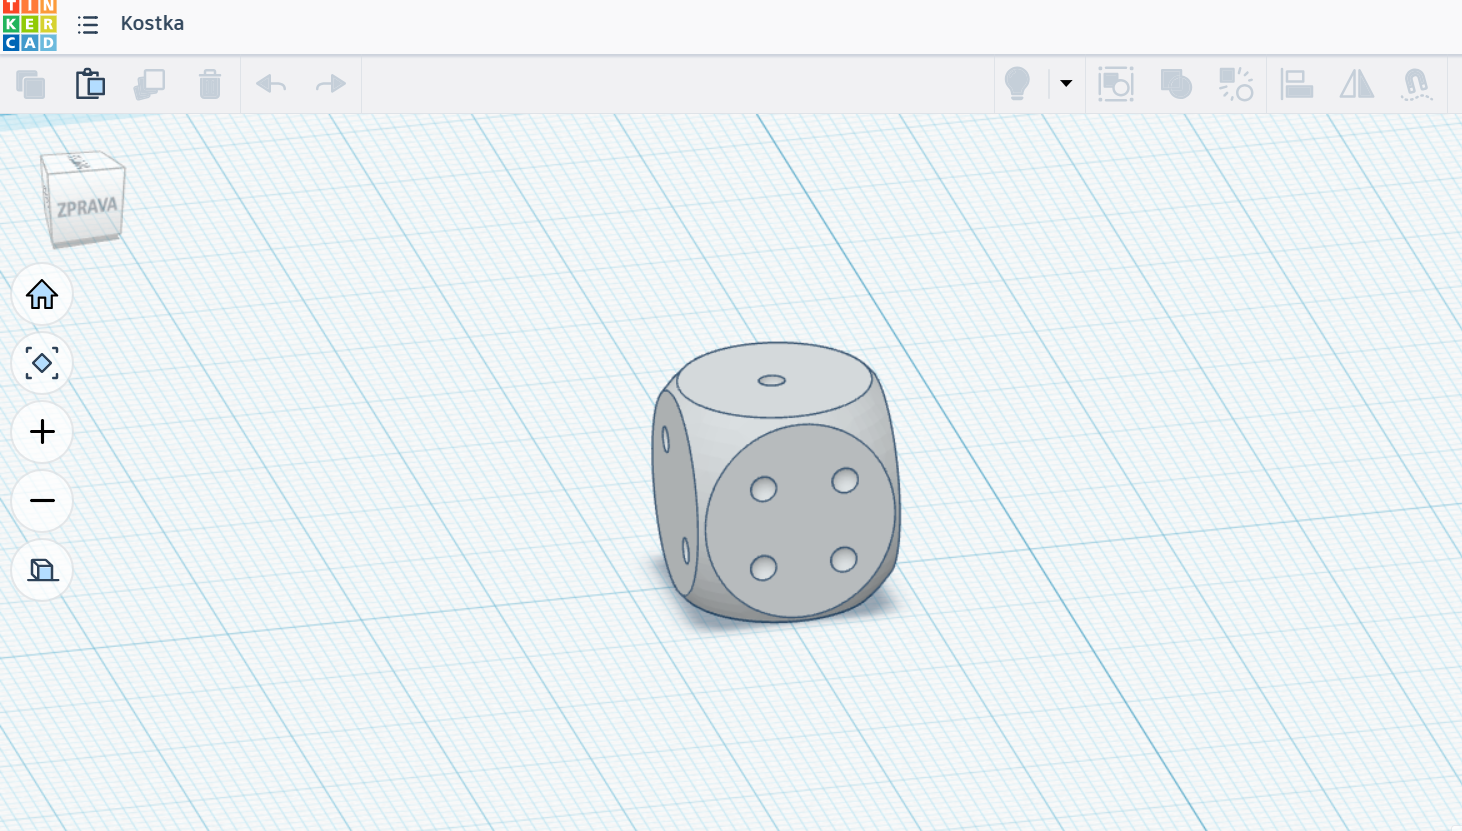Click the Paste clipboard icon

point(90,84)
